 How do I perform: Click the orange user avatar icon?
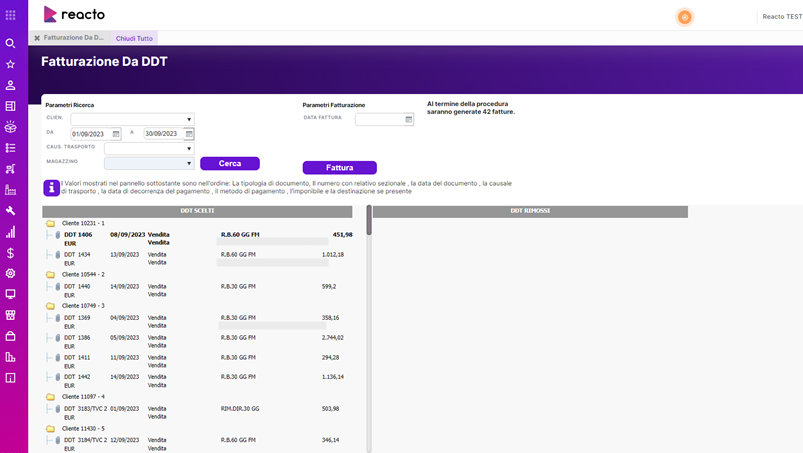click(x=684, y=17)
